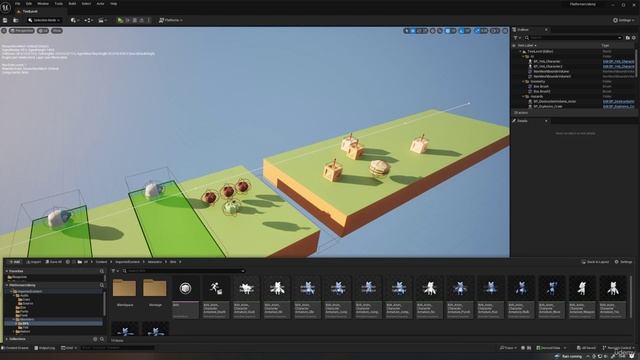Image resolution: width=640 pixels, height=360 pixels.
Task: Toggle surface snapping in viewport toolbar
Action: (x=440, y=31)
